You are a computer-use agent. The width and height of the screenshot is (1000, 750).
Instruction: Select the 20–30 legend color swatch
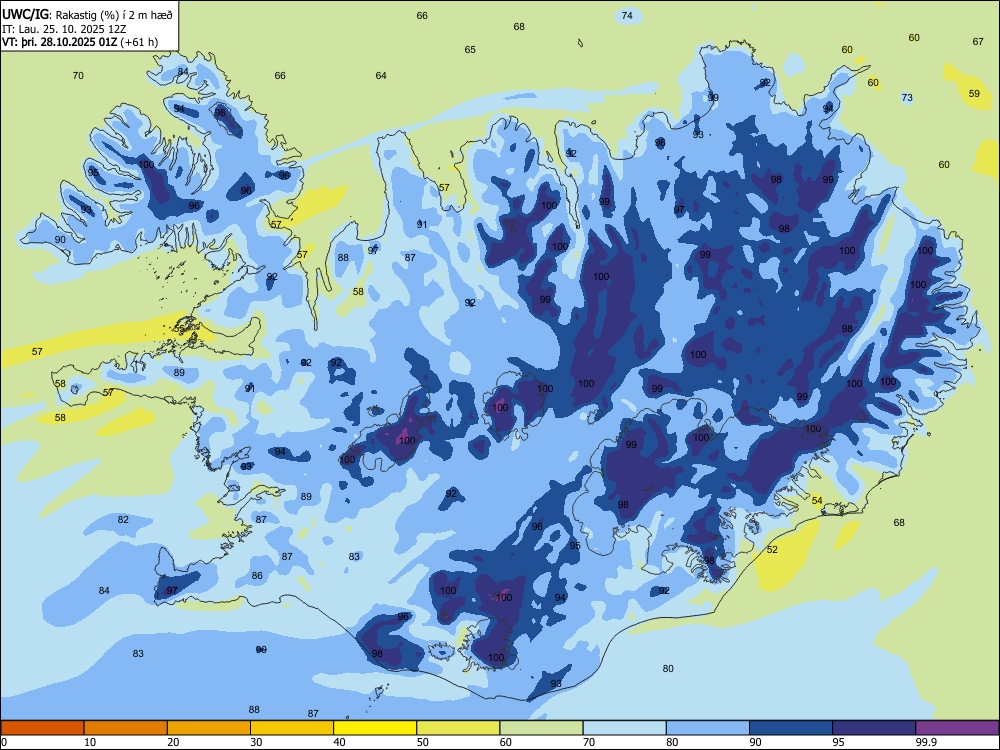[209, 728]
